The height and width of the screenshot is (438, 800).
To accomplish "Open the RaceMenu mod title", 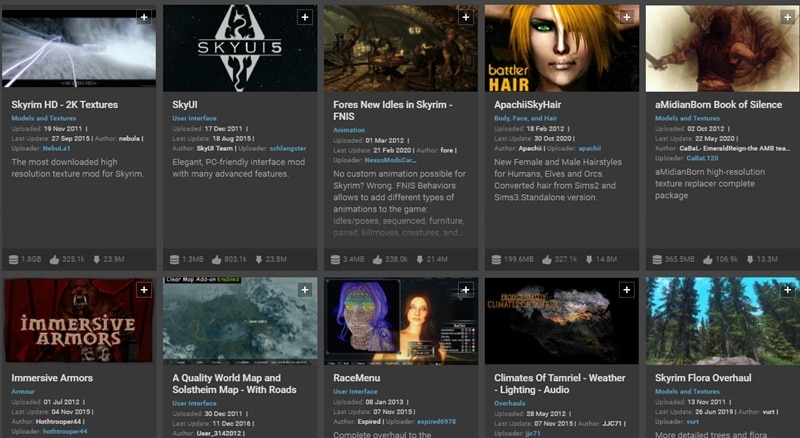I will [x=357, y=378].
